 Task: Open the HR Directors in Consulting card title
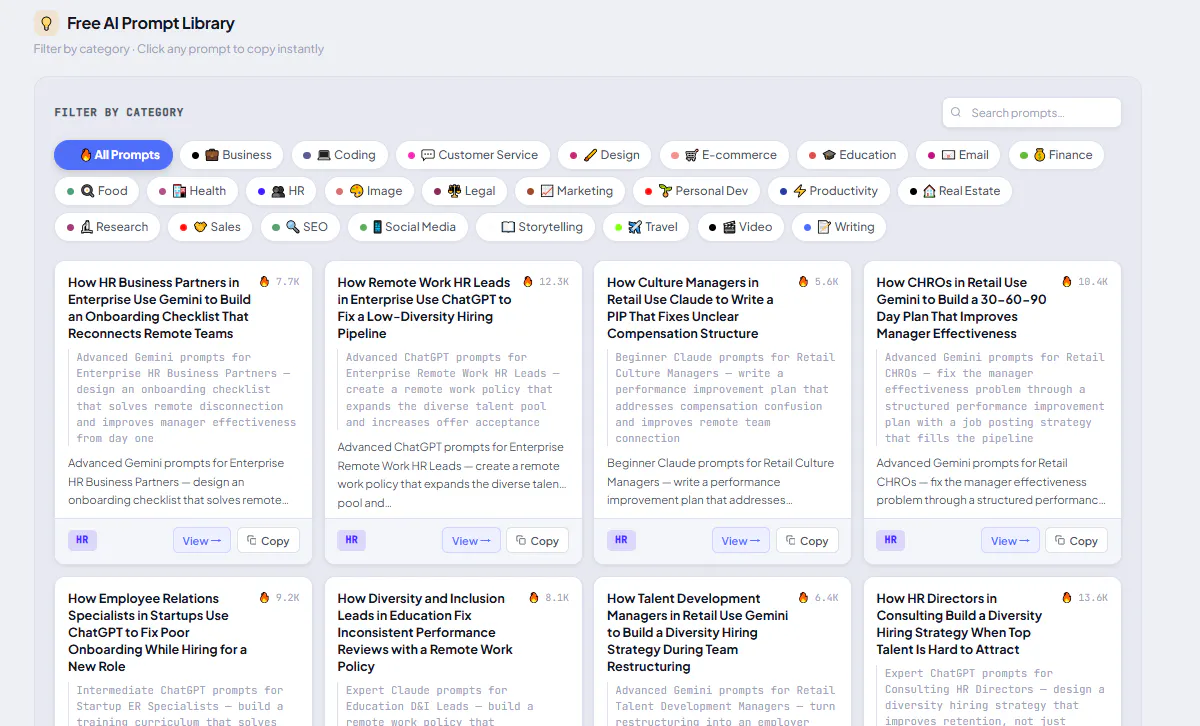pyautogui.click(x=959, y=624)
